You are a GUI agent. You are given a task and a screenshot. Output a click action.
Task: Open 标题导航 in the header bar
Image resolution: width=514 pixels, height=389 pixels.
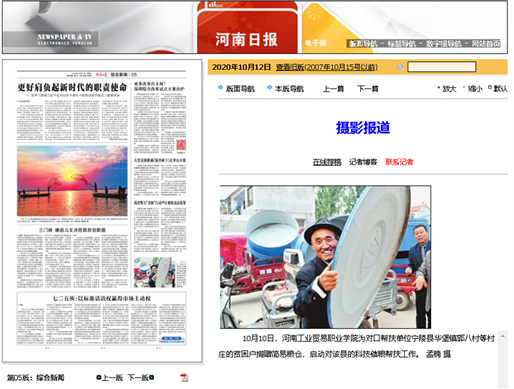click(x=401, y=44)
